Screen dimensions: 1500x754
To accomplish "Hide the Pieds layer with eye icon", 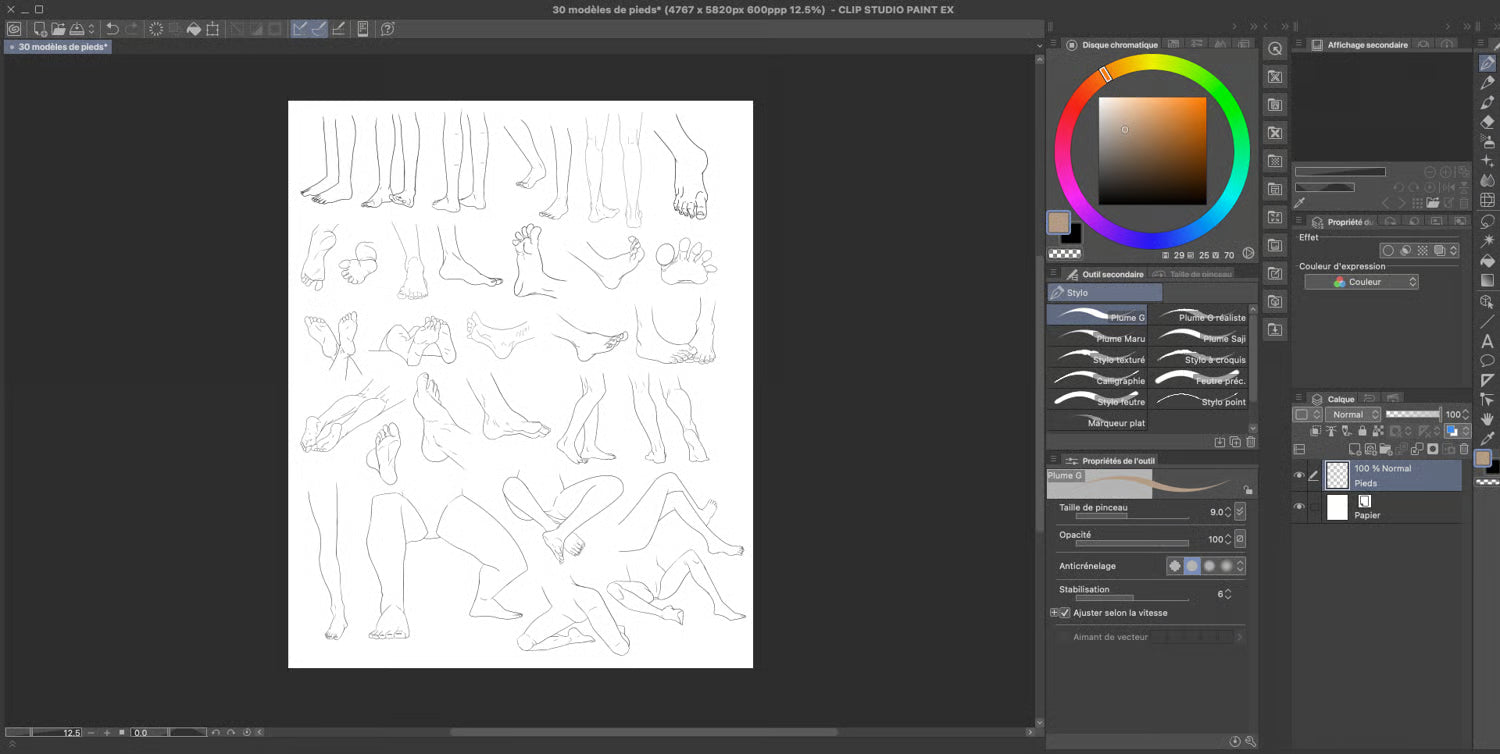I will click(1299, 476).
